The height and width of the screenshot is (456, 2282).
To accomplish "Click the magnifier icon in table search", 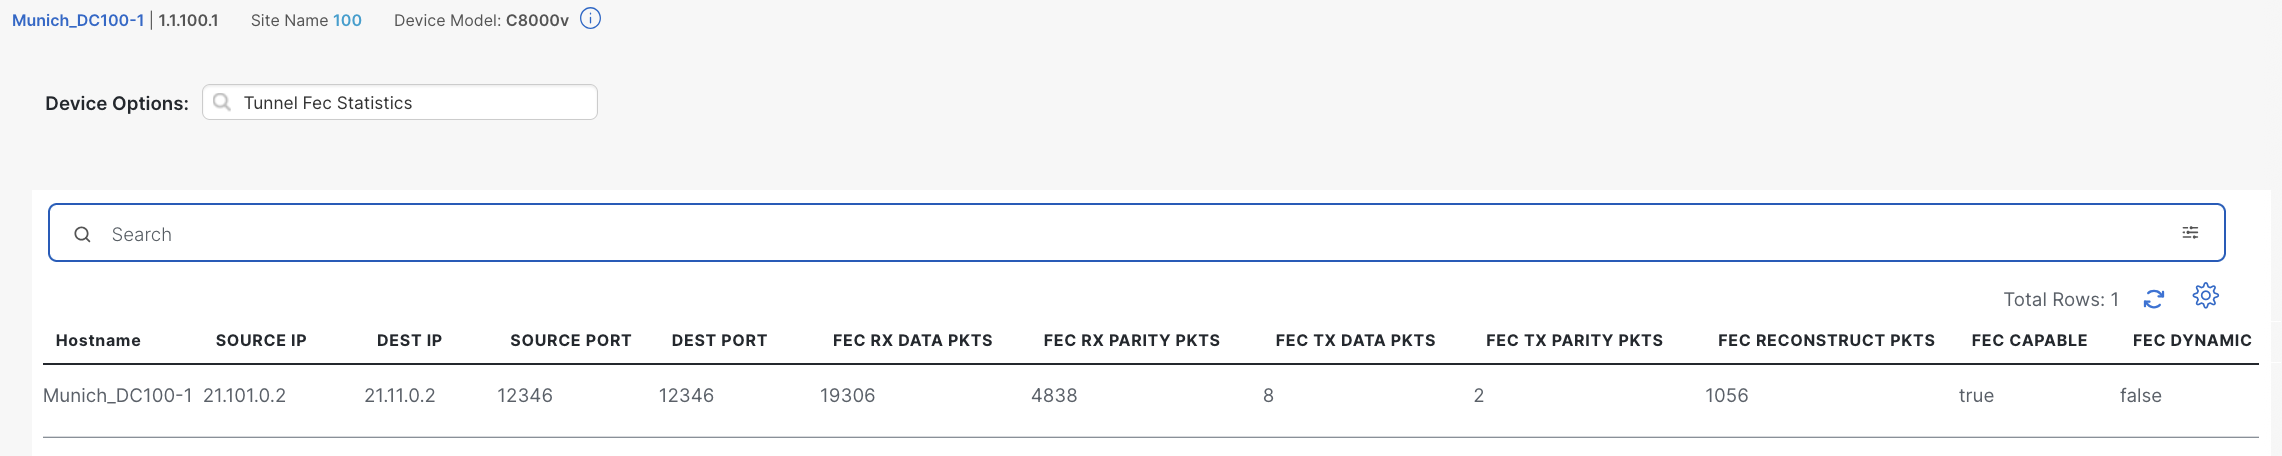I will point(83,234).
